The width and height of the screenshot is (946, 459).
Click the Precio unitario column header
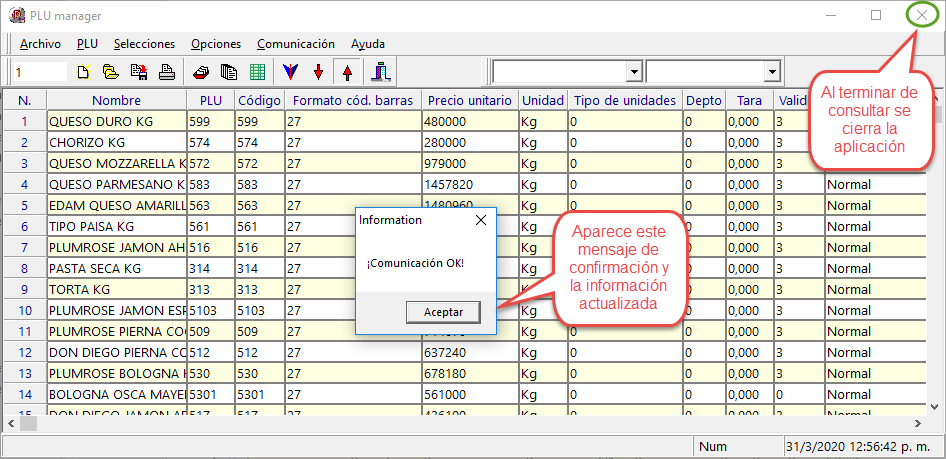pyautogui.click(x=469, y=100)
